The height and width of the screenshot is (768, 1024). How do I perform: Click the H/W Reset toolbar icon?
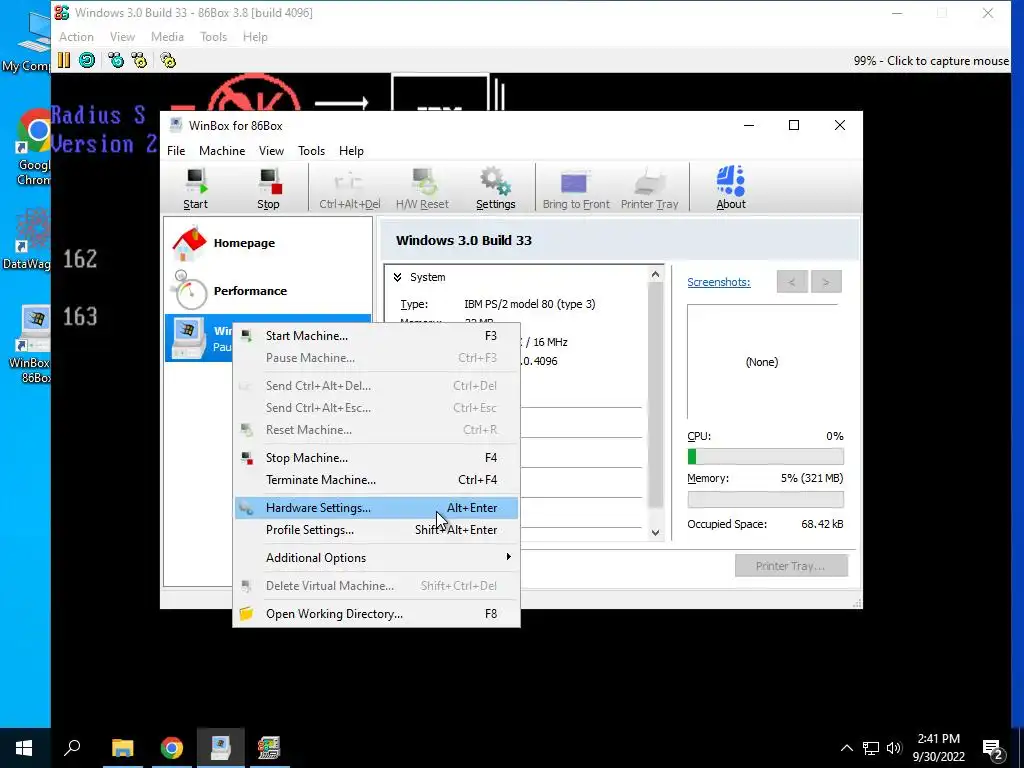pyautogui.click(x=422, y=188)
